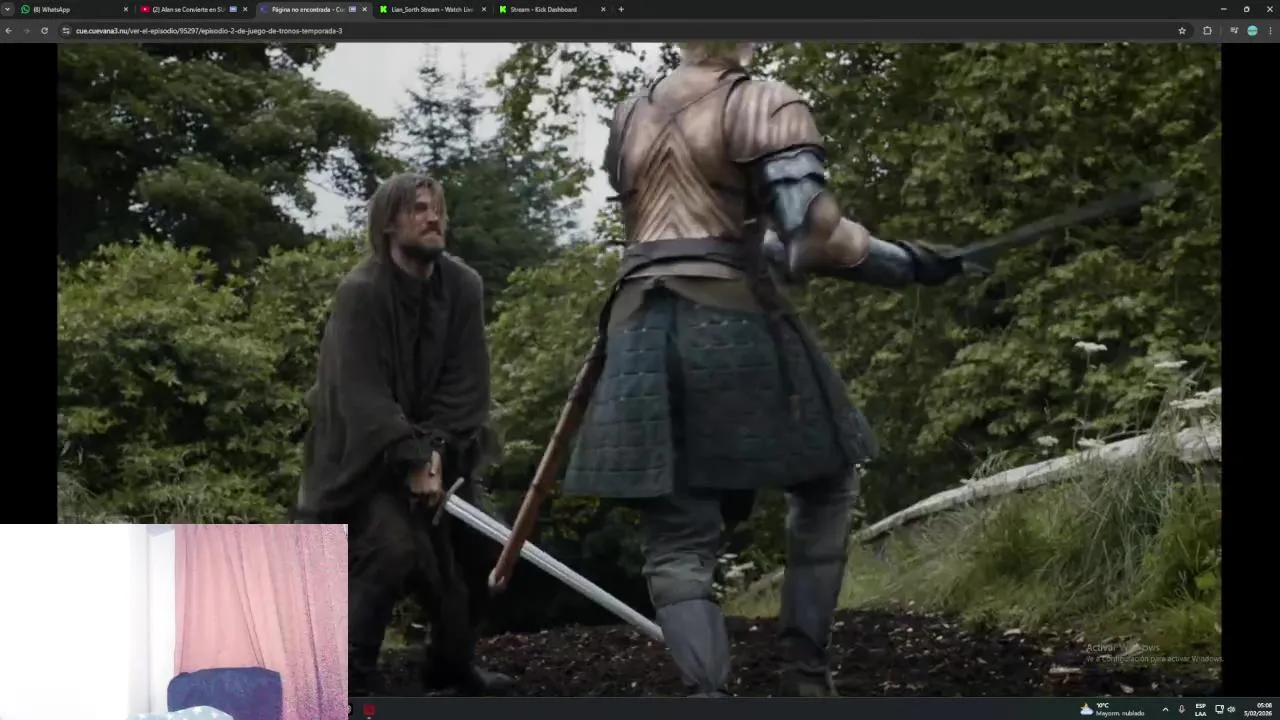
Task: Select the Página no encontrada tab
Action: tap(313, 9)
